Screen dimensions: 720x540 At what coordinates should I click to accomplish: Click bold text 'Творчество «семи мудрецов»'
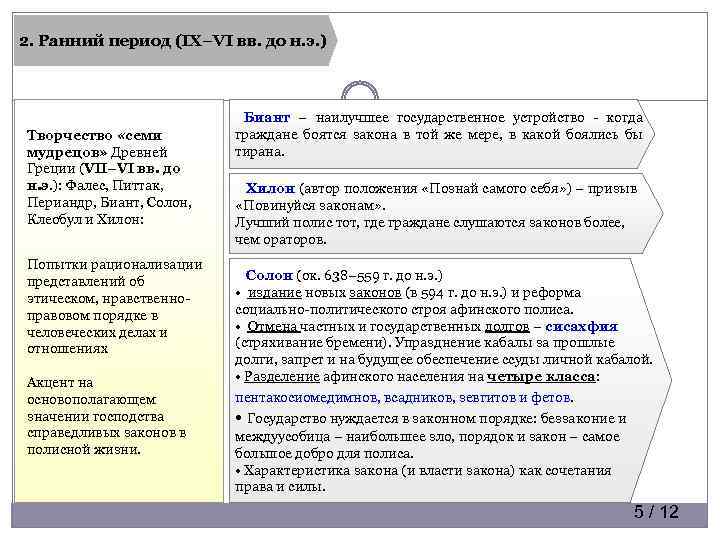click(94, 144)
